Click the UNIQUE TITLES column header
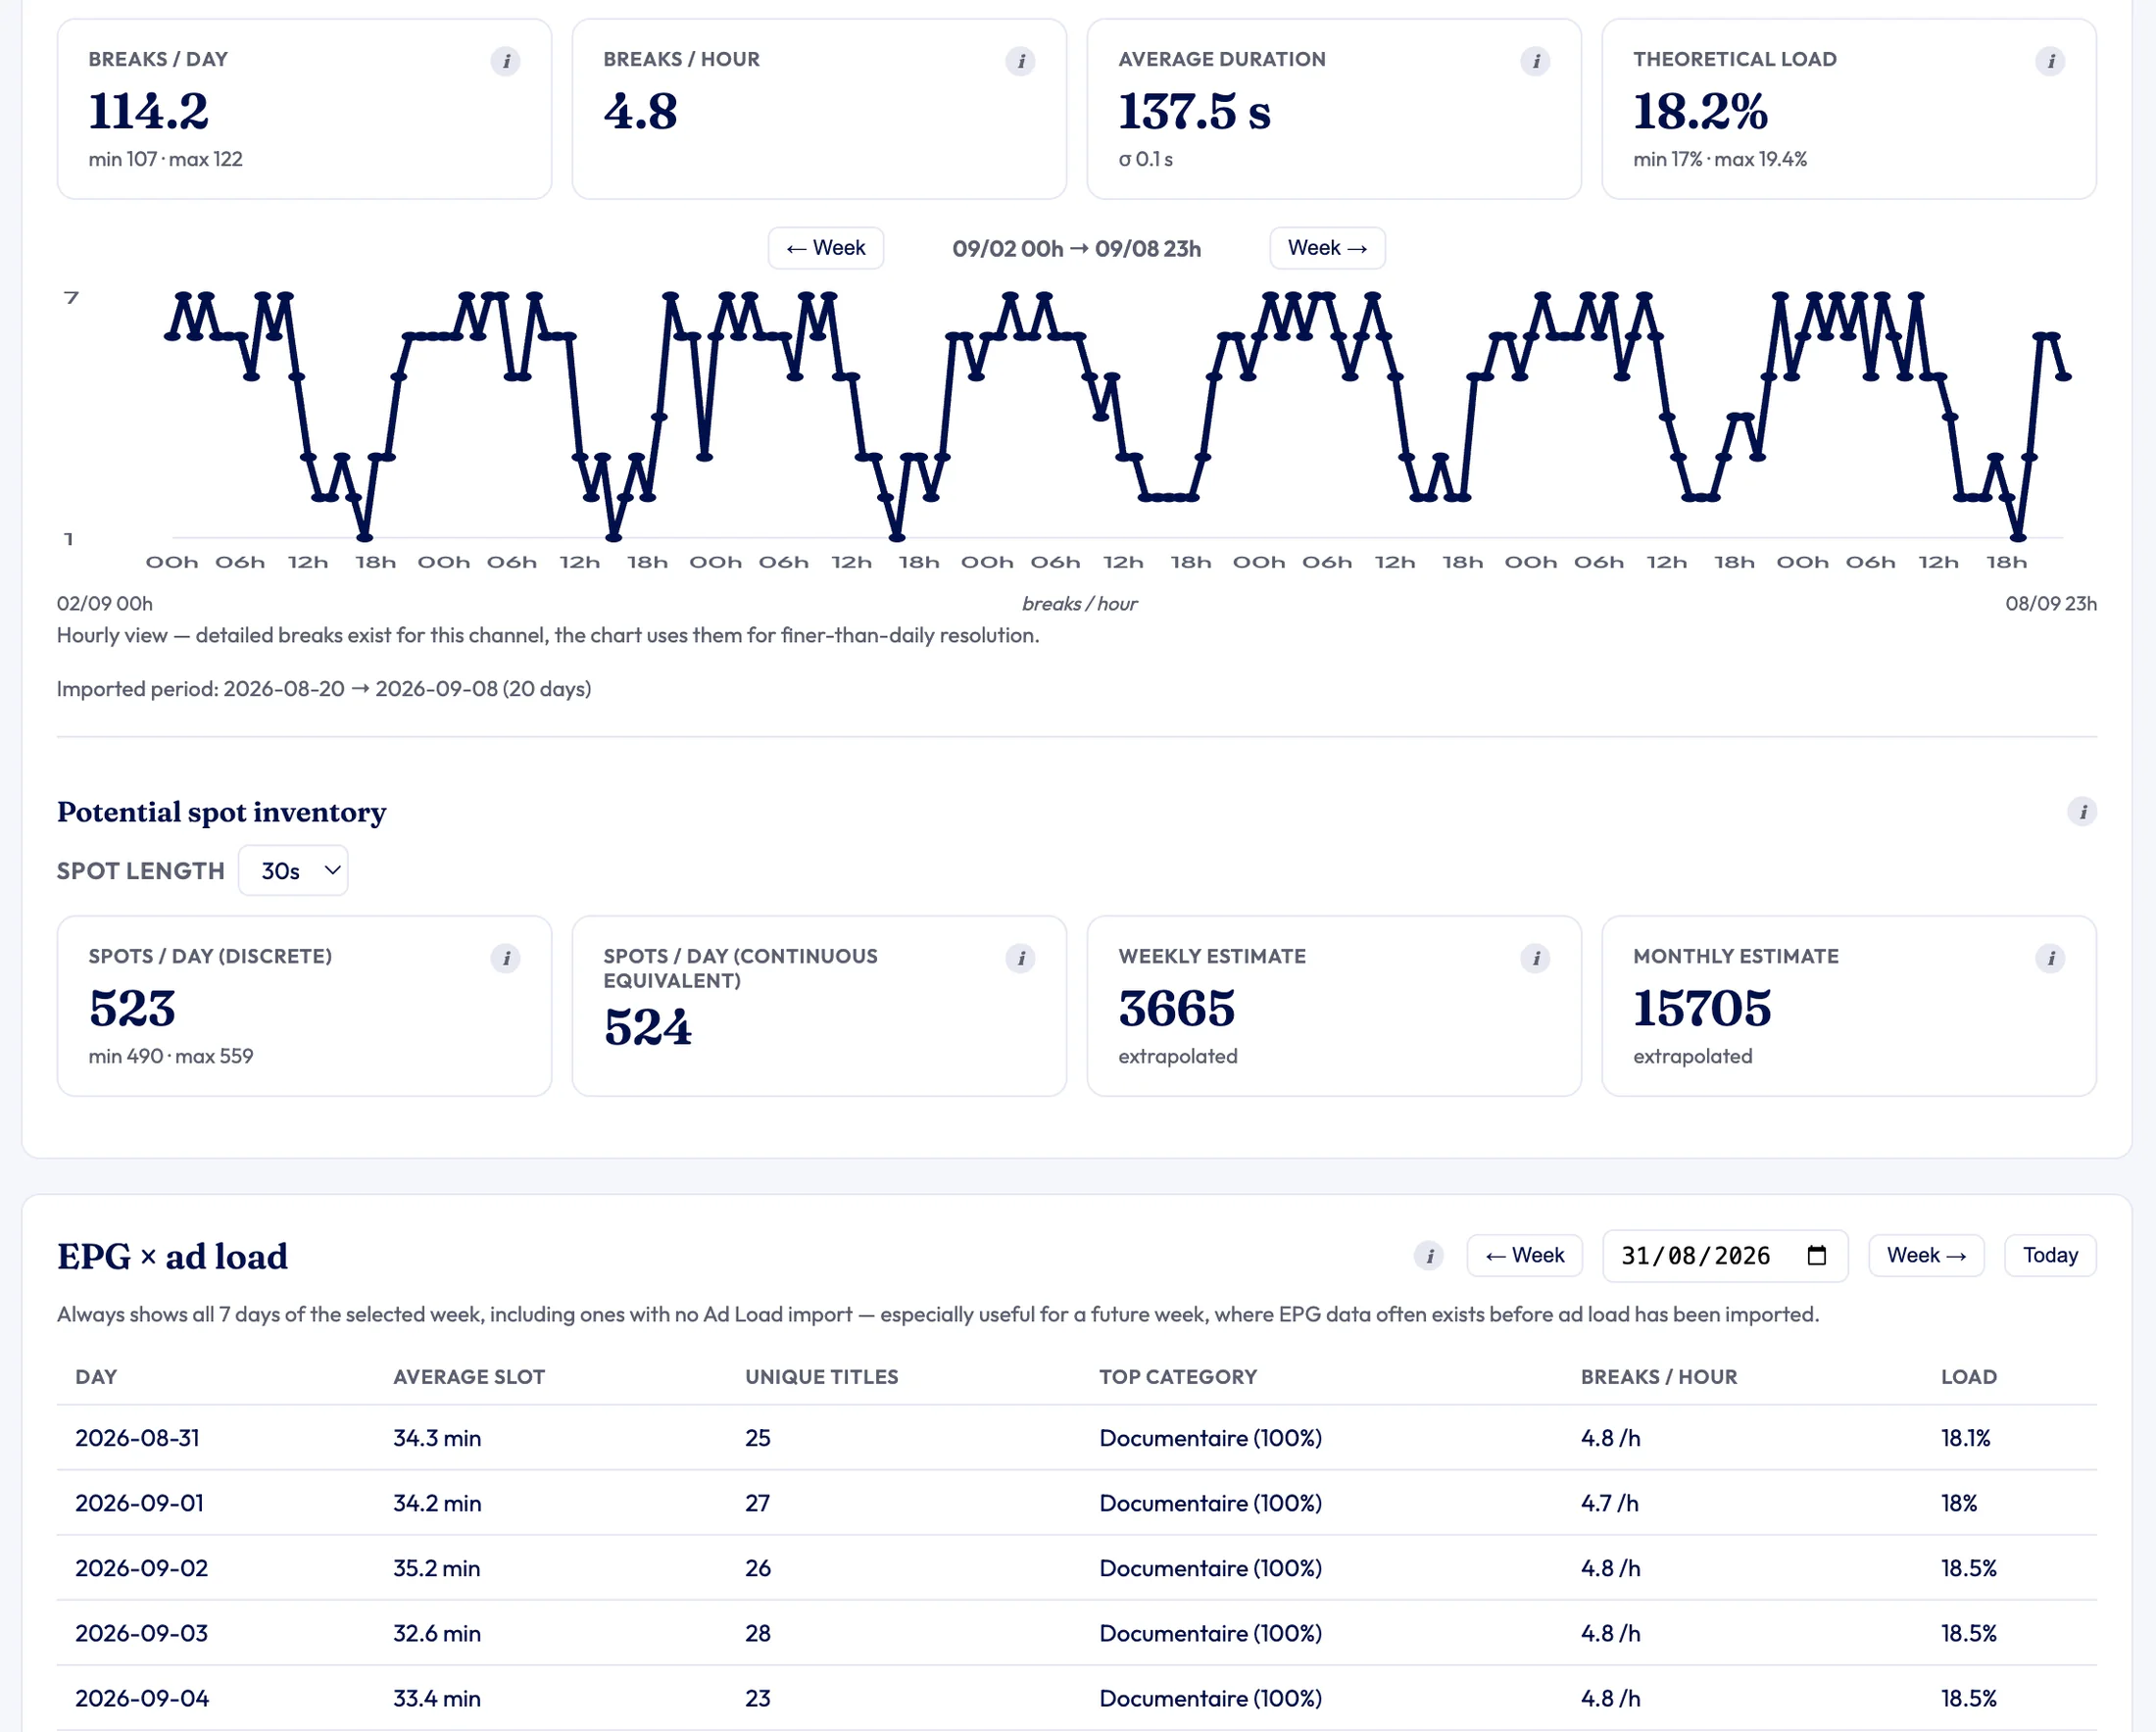 [x=821, y=1376]
